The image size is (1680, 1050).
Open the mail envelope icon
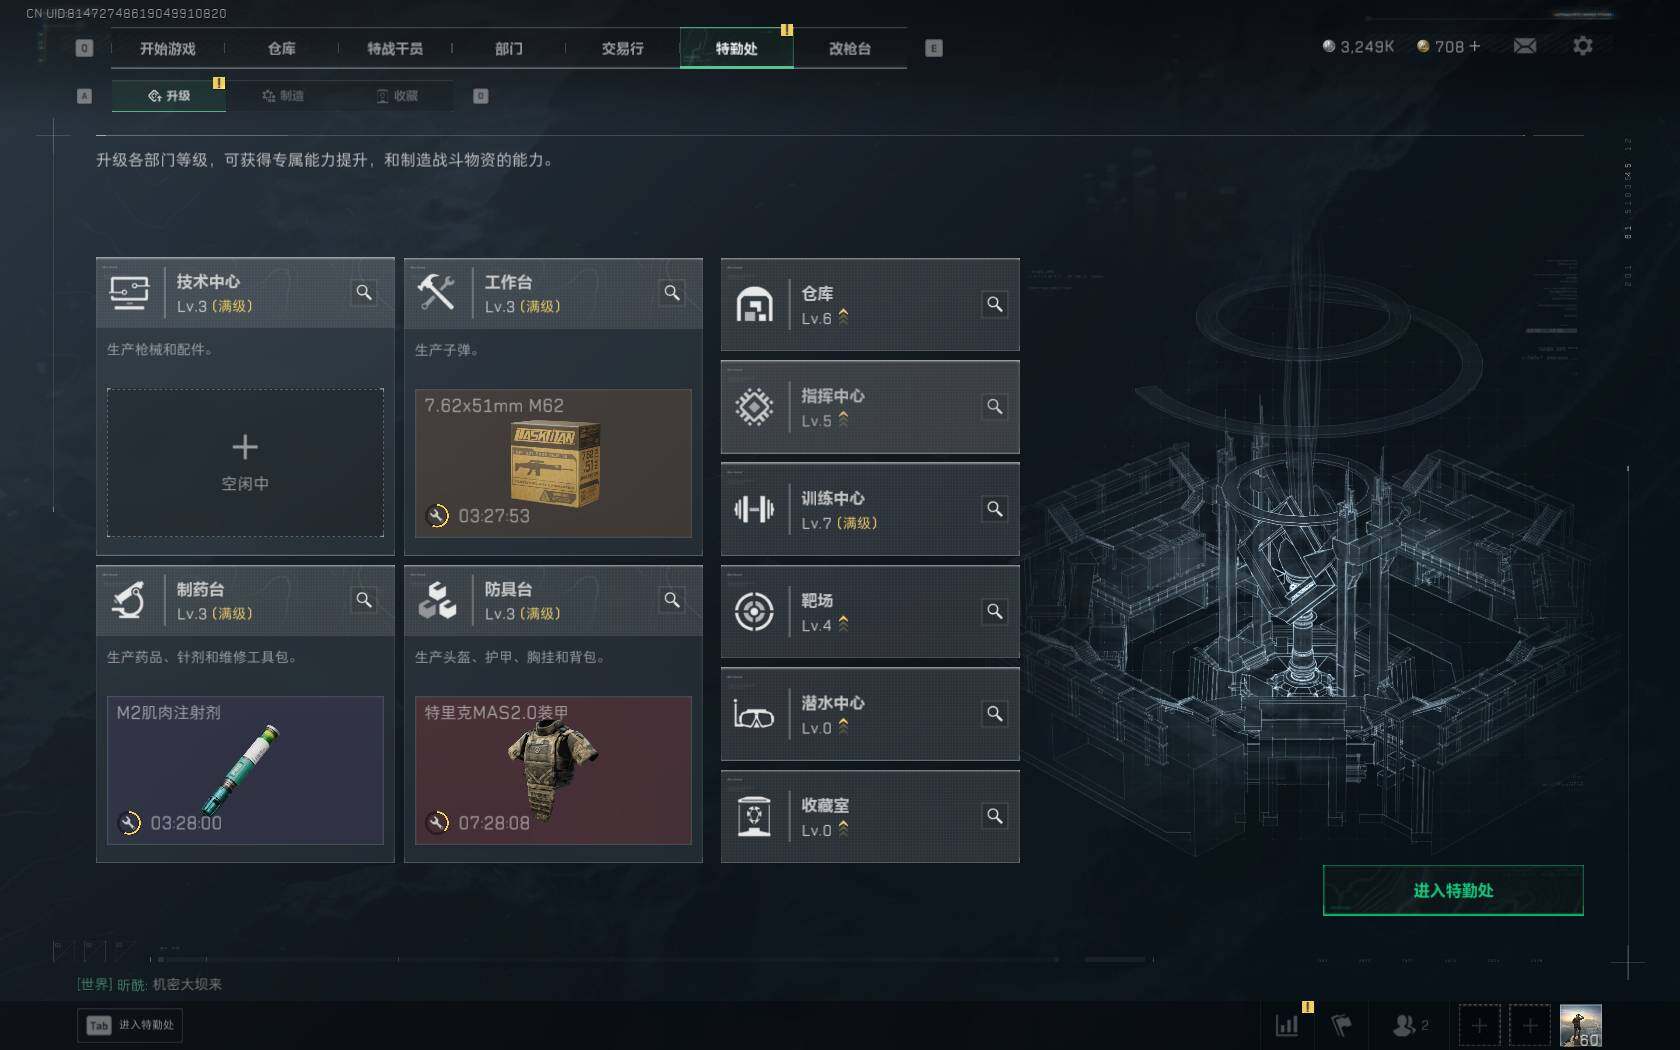point(1524,46)
